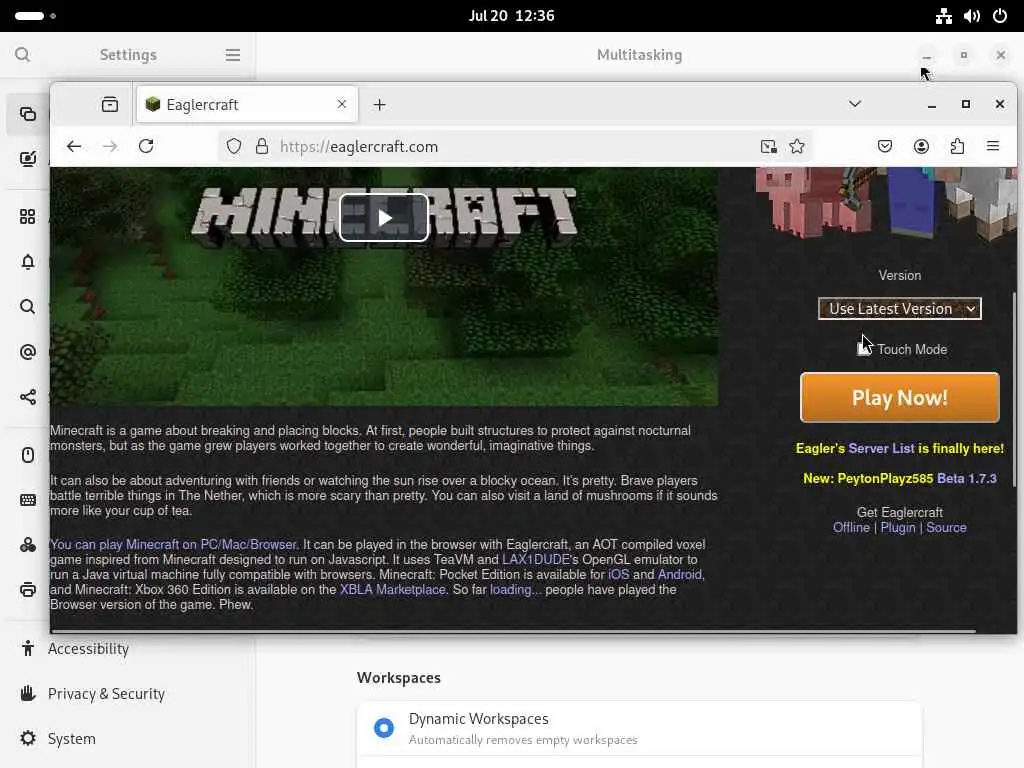This screenshot has width=1024, height=768.
Task: Switch to the Eaglercraft tab
Action: click(x=247, y=104)
